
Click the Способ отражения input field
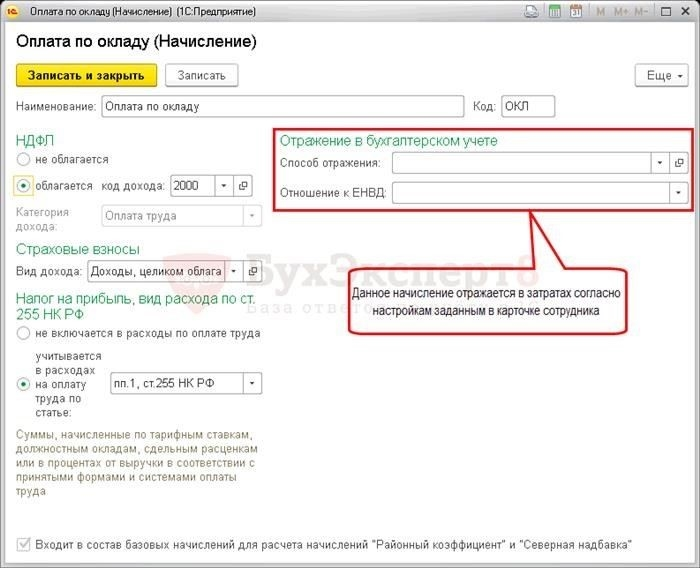point(521,163)
